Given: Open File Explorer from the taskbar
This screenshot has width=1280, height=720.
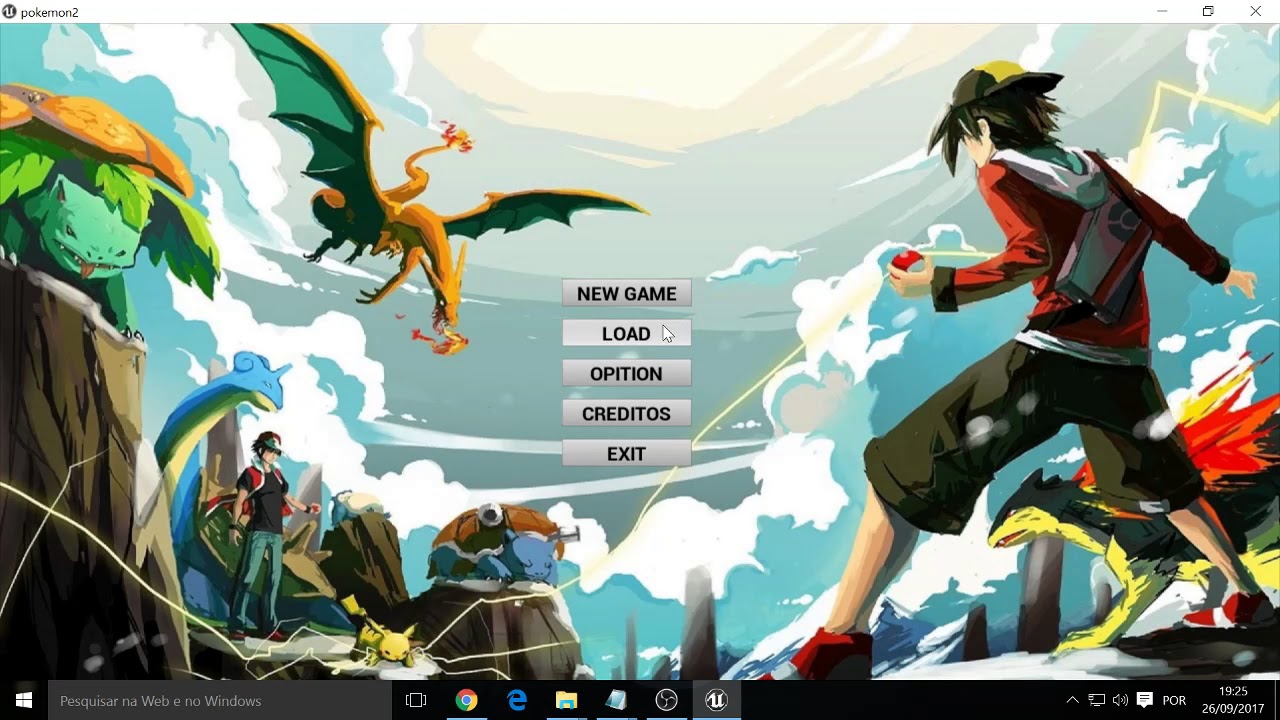Looking at the screenshot, I should pyautogui.click(x=566, y=700).
